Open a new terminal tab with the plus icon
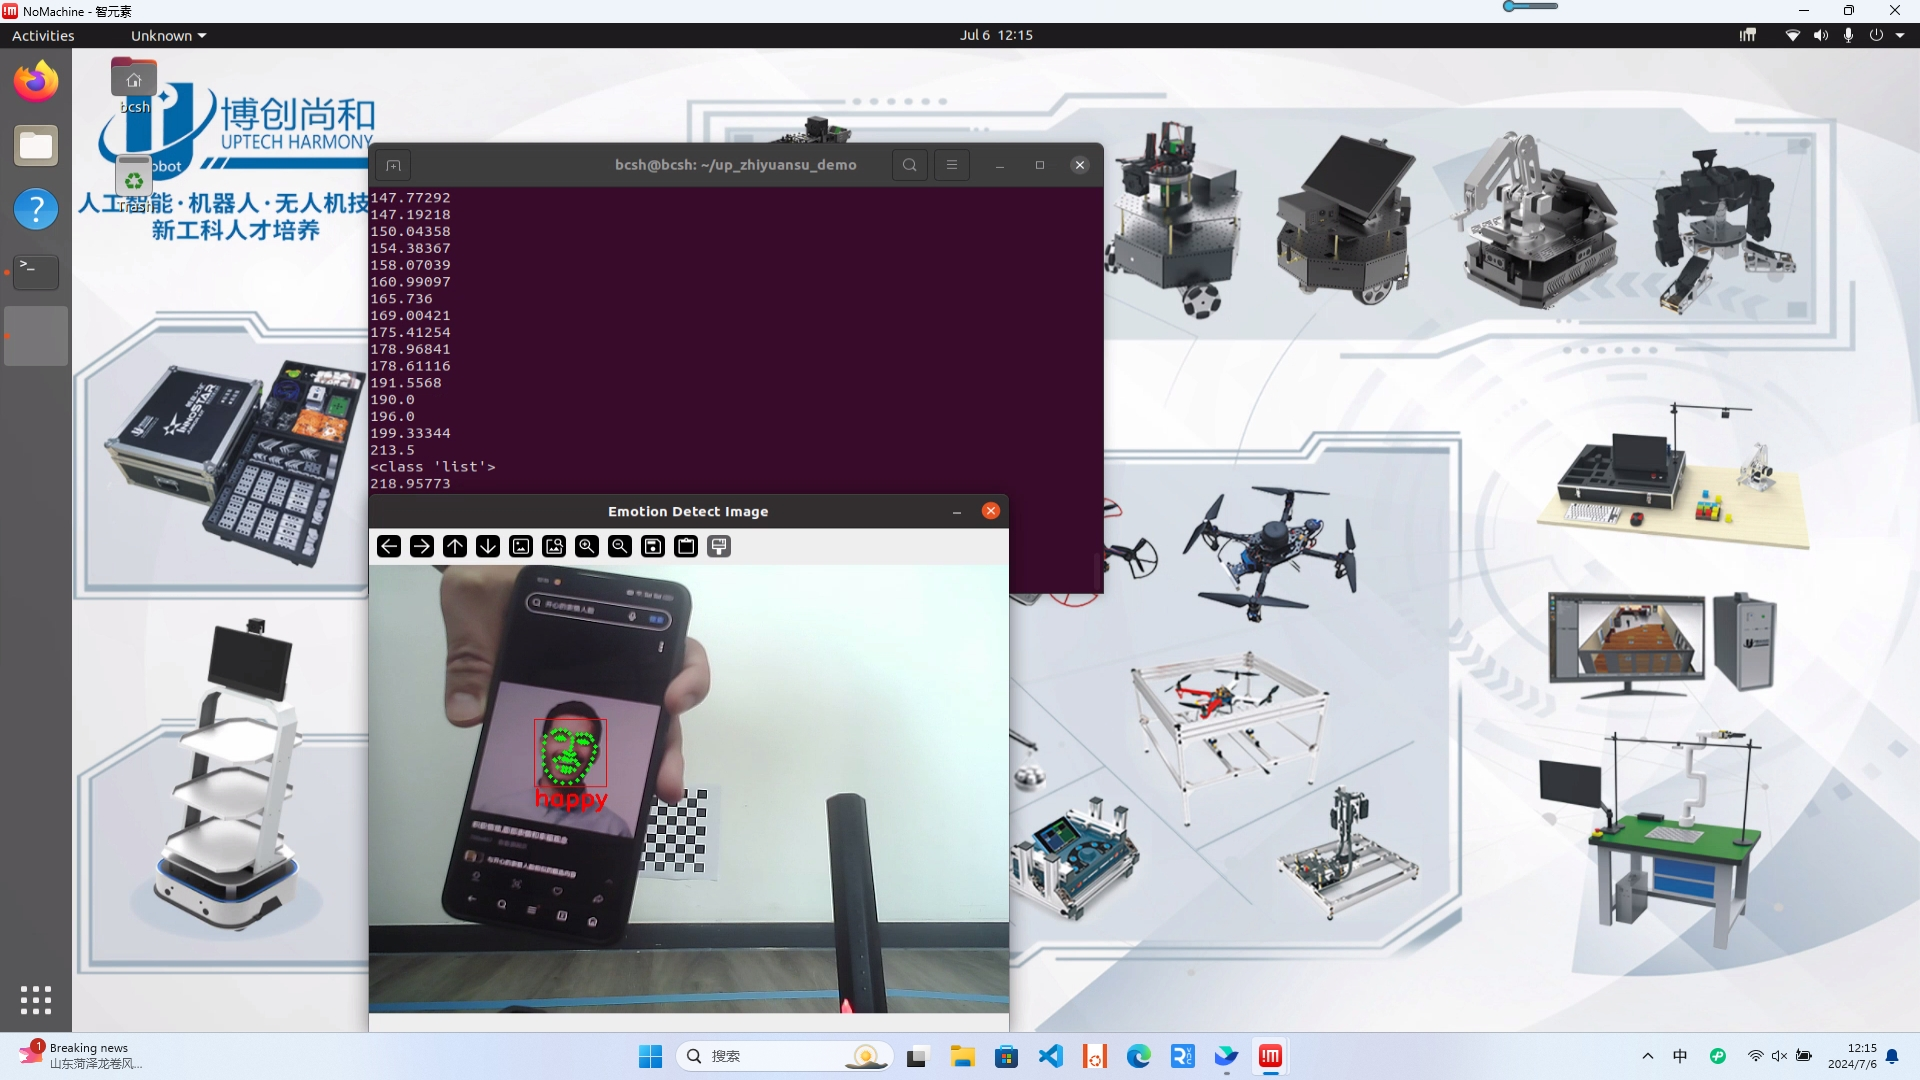1920x1080 pixels. 393,165
